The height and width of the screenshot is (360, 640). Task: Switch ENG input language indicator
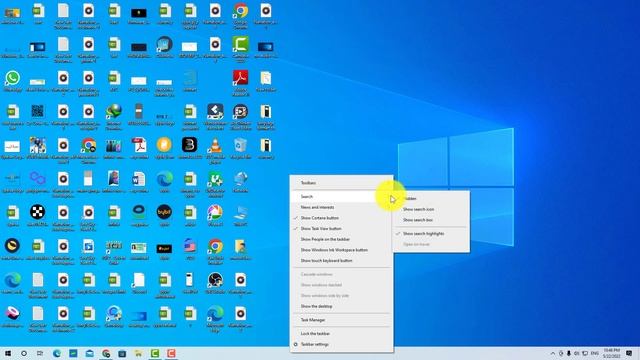(595, 353)
